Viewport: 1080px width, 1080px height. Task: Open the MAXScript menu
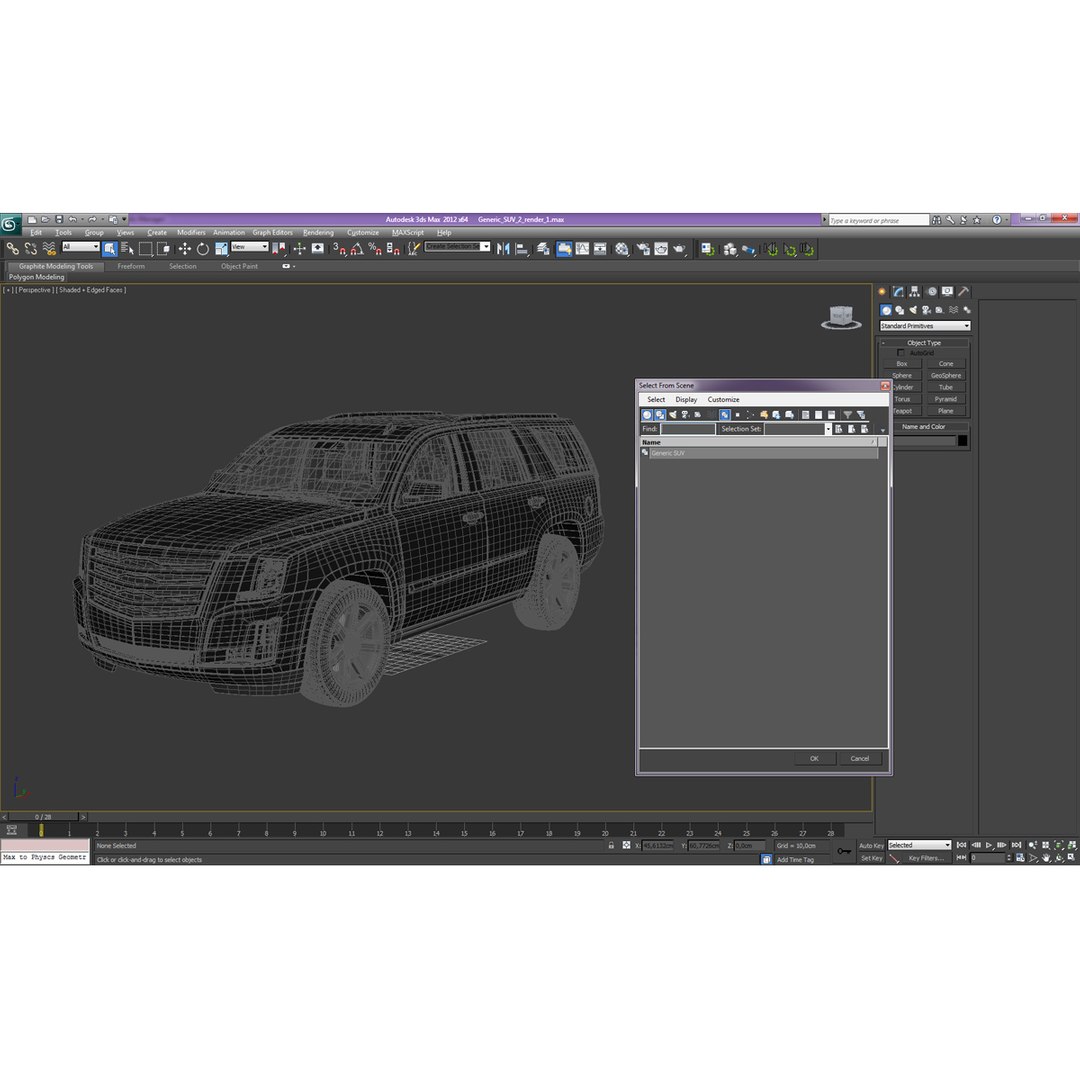408,233
